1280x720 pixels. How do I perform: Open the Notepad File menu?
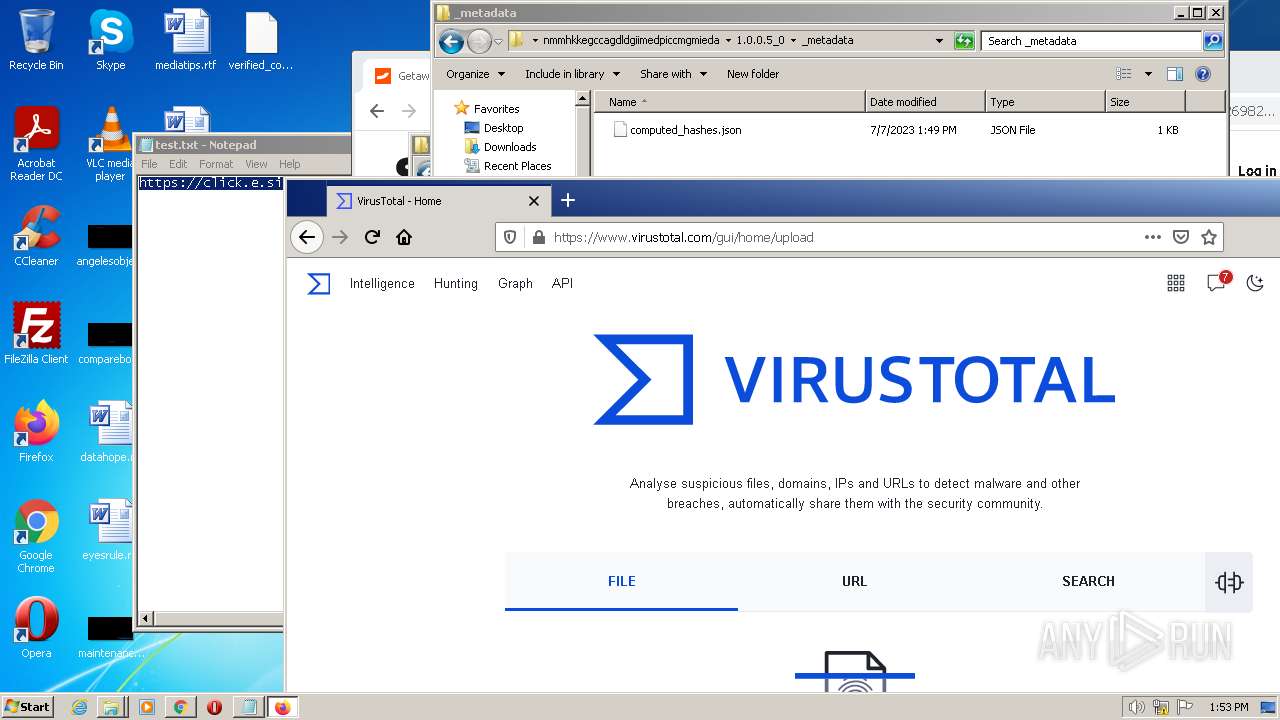coord(149,164)
